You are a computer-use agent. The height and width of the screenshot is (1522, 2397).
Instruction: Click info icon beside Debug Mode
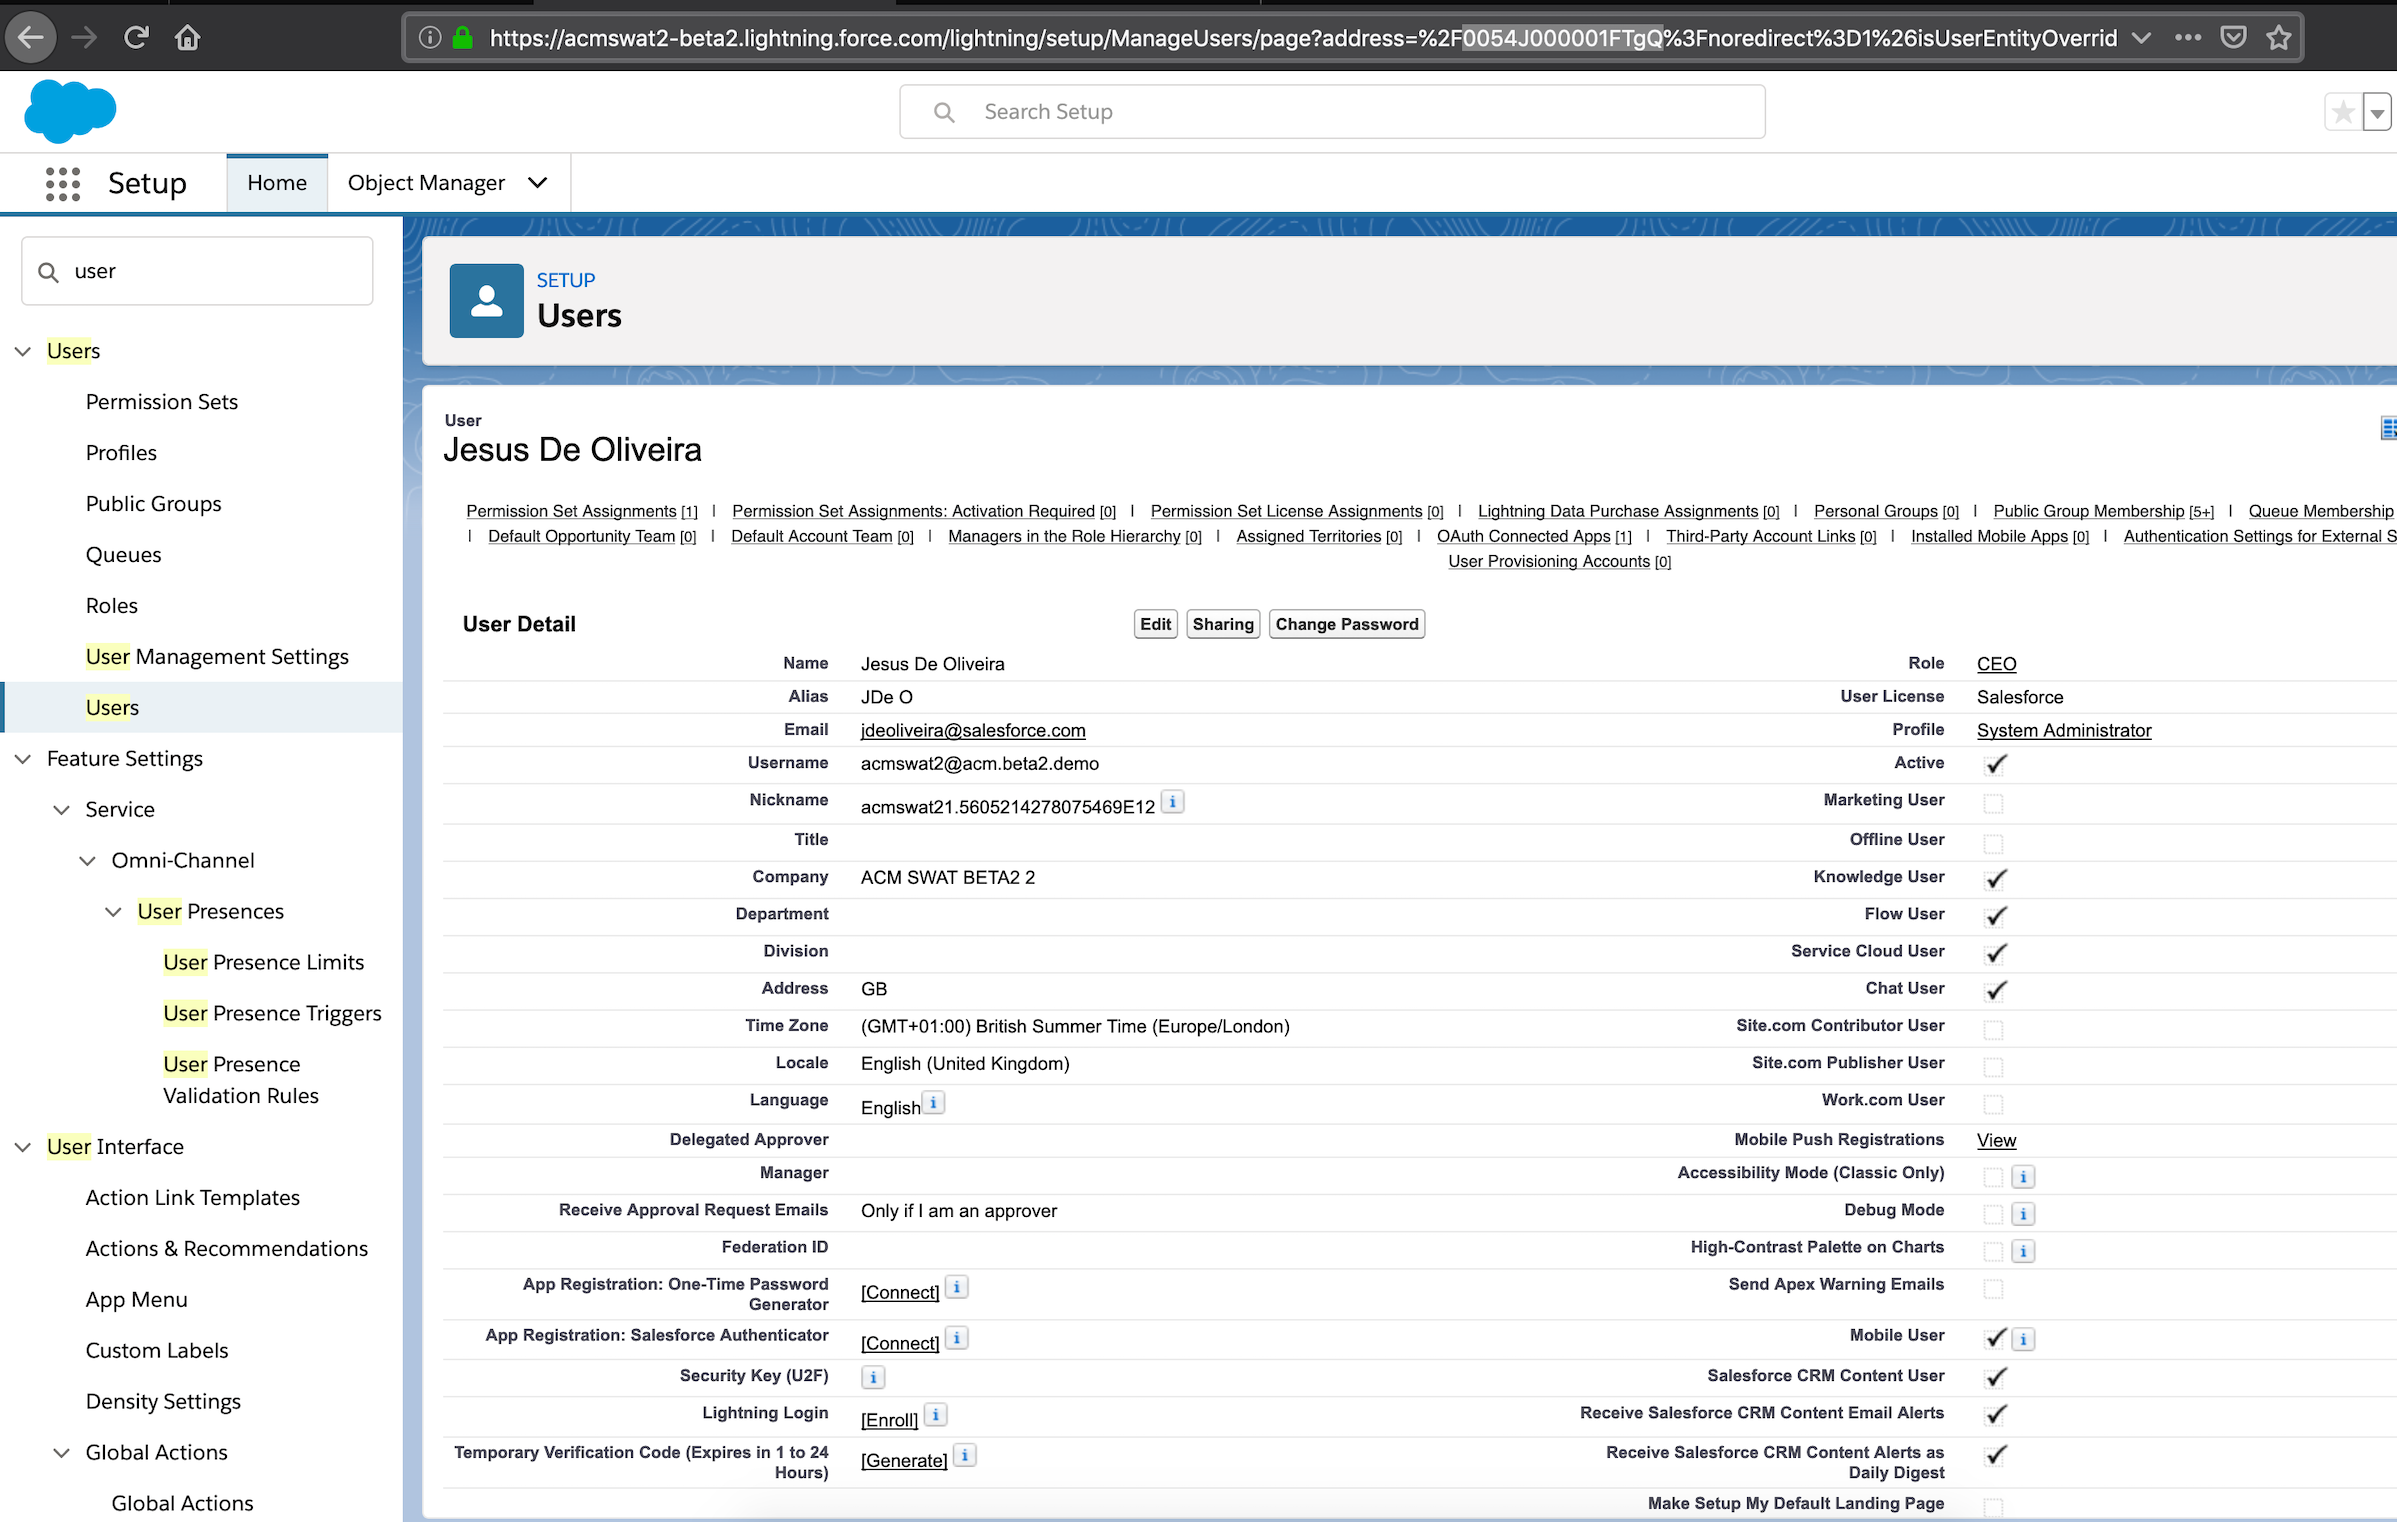(2023, 1214)
